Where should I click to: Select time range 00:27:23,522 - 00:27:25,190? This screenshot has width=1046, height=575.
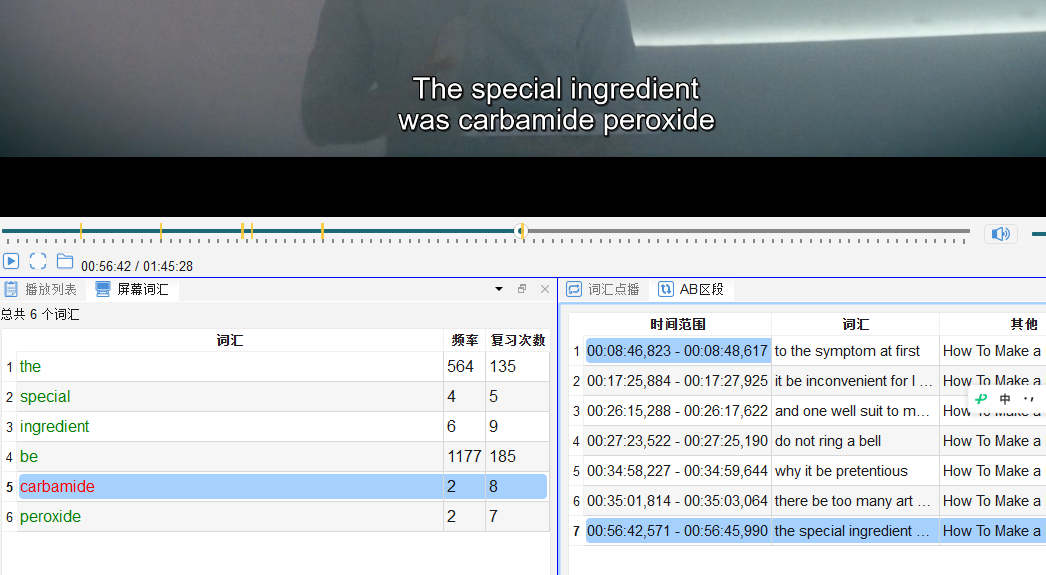[x=677, y=441]
